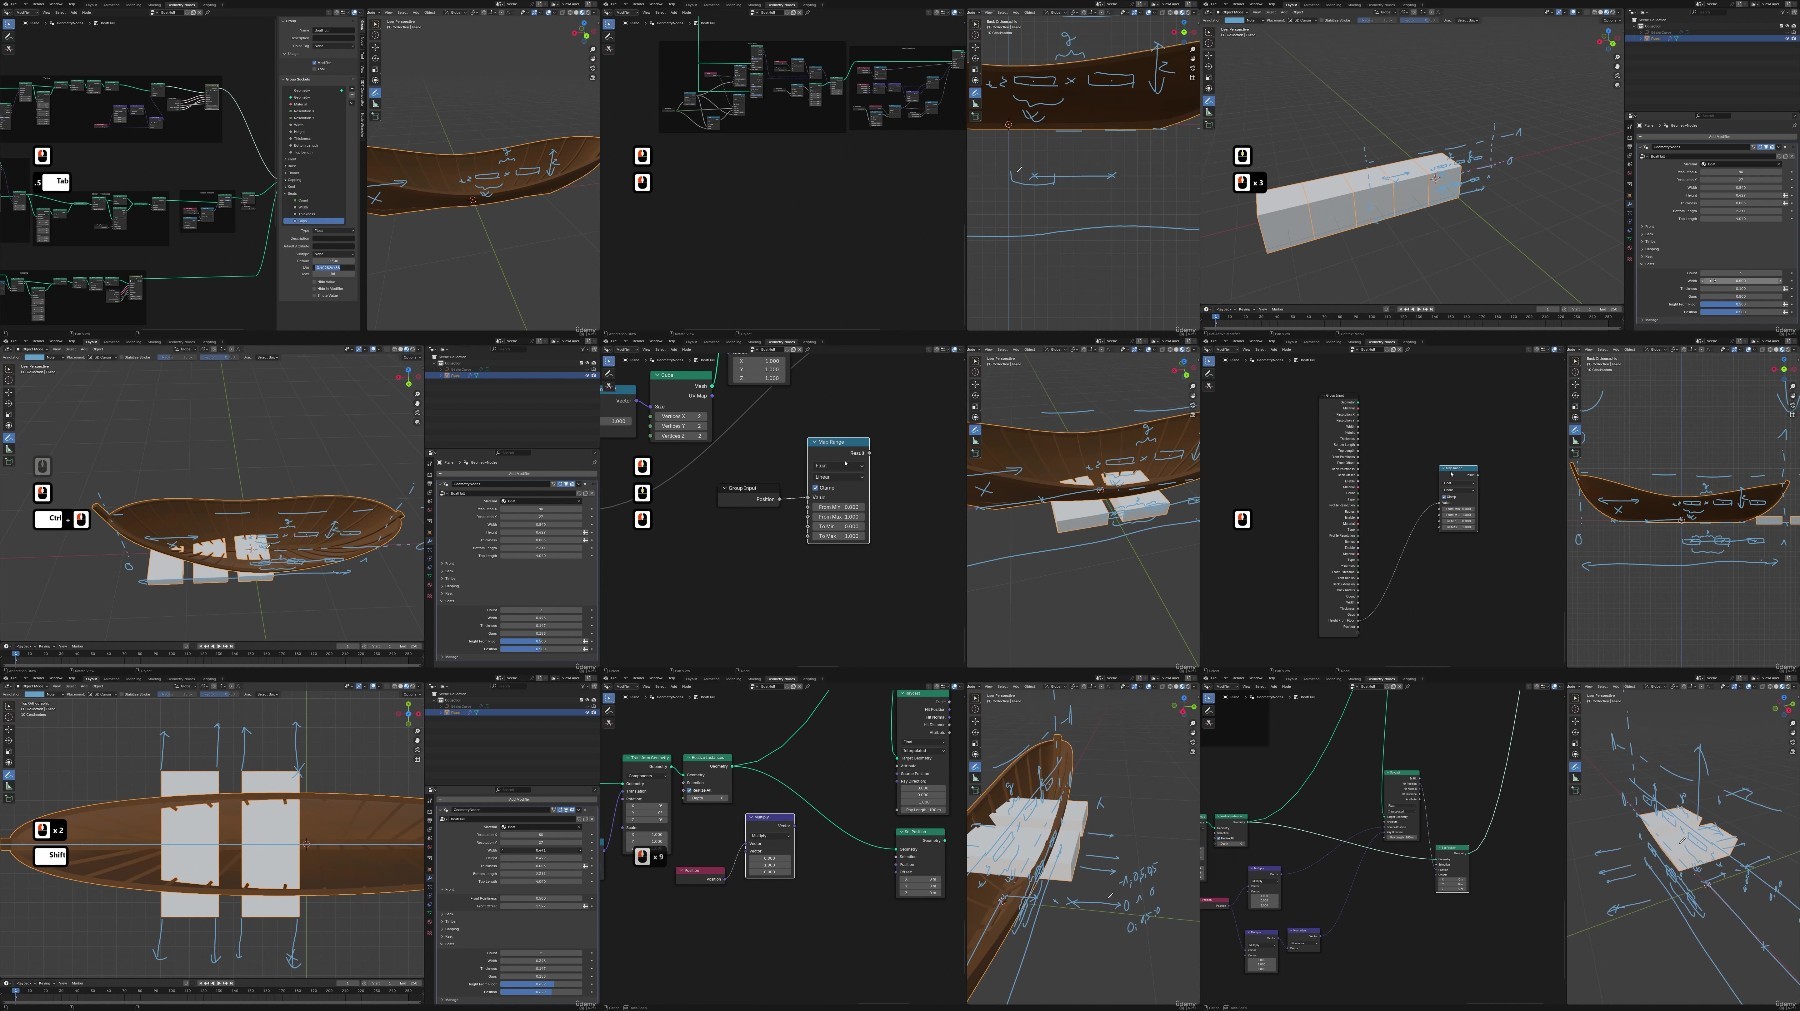Collapse the Group Input node
The image size is (1800, 1011).
point(724,488)
